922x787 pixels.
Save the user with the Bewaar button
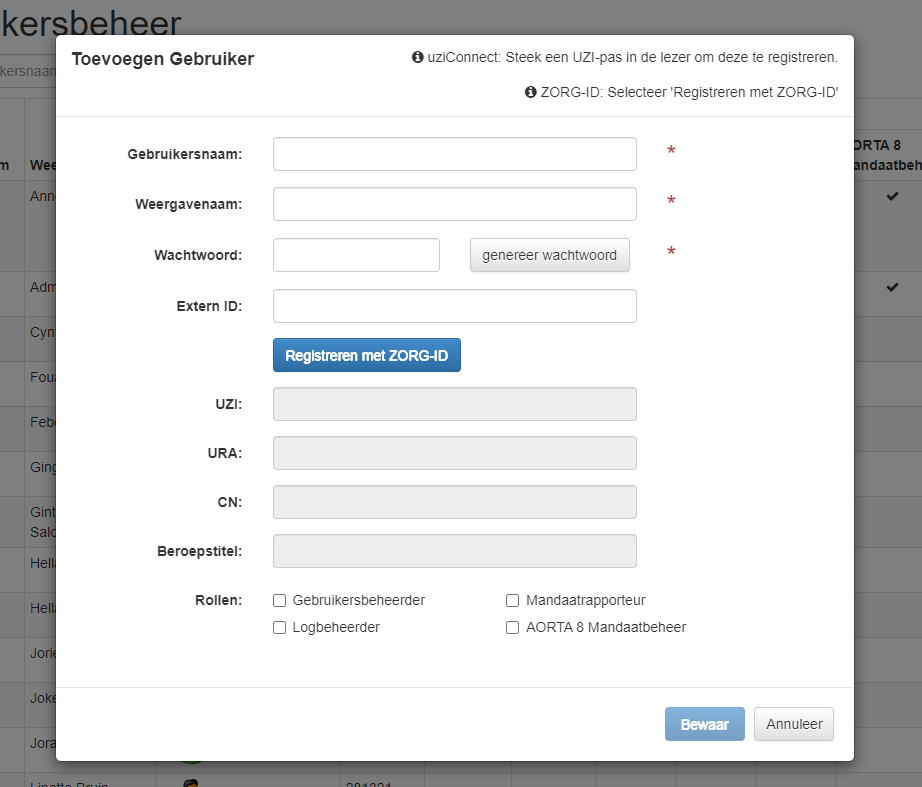pos(704,724)
